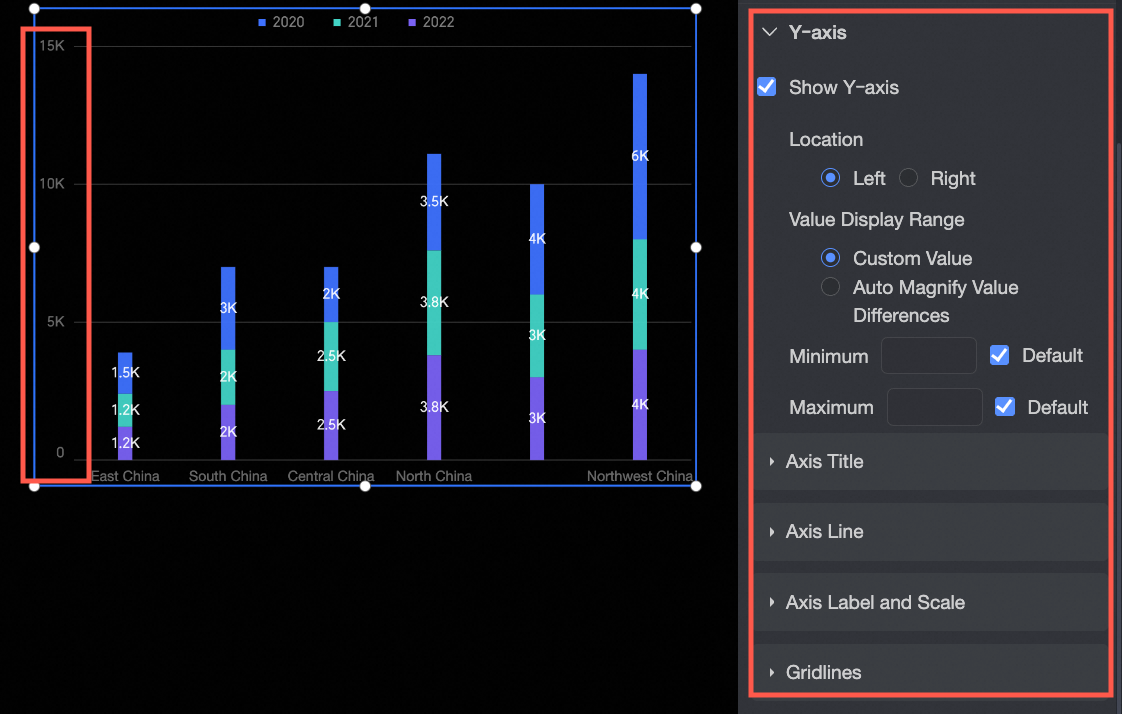Choose Custom Value display range
The height and width of the screenshot is (714, 1122).
[x=830, y=258]
